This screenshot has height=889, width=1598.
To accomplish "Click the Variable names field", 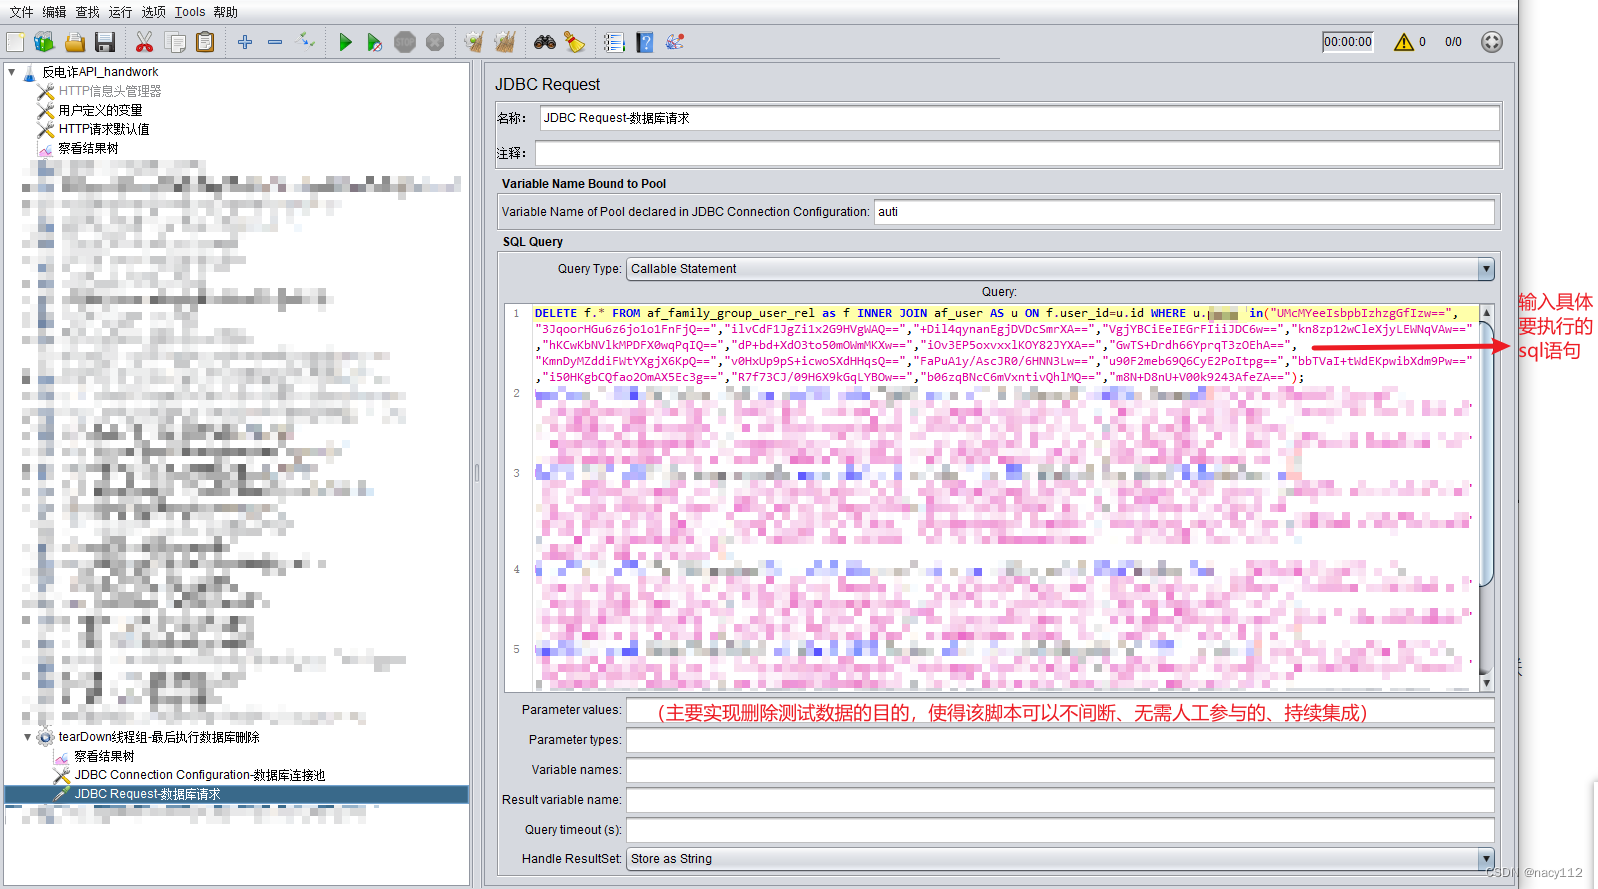I will 1060,770.
